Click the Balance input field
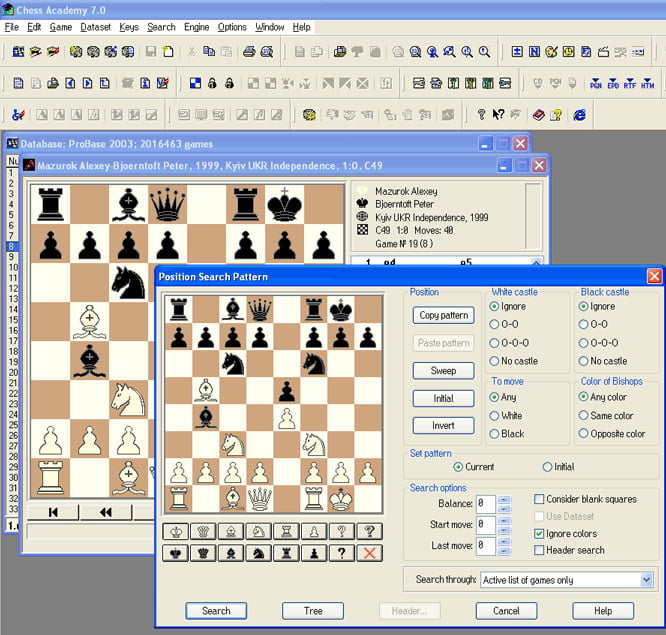 [486, 504]
